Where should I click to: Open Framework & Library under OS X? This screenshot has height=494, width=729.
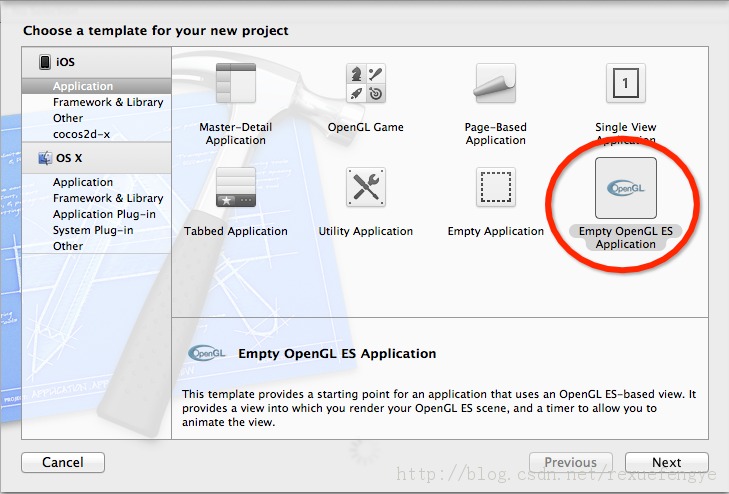click(96, 198)
